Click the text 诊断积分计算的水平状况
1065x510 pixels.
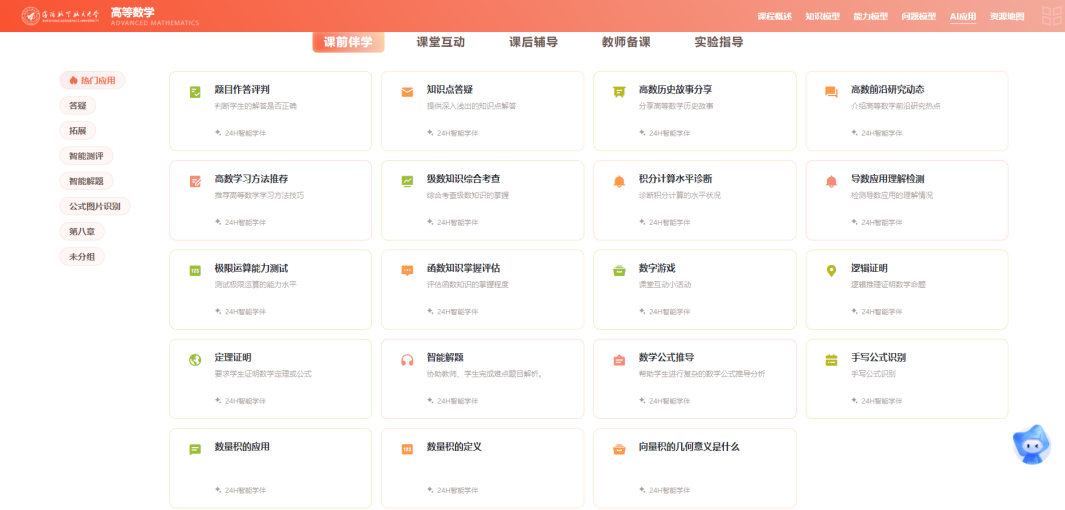(x=679, y=196)
